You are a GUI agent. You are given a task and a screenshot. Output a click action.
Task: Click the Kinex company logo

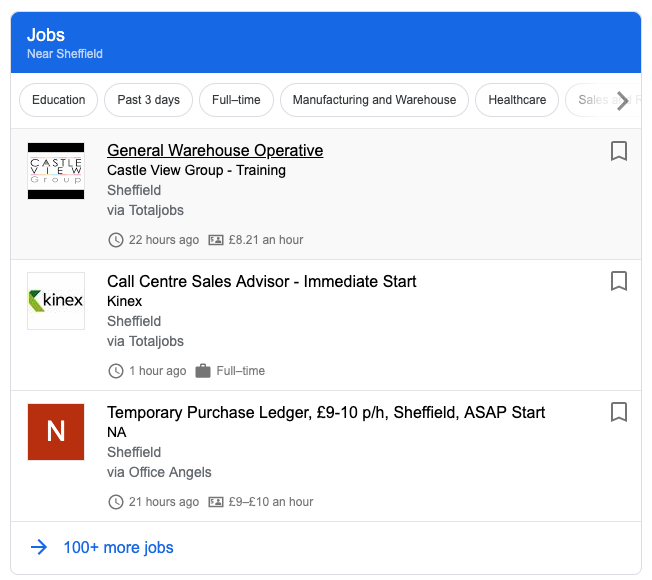click(56, 301)
